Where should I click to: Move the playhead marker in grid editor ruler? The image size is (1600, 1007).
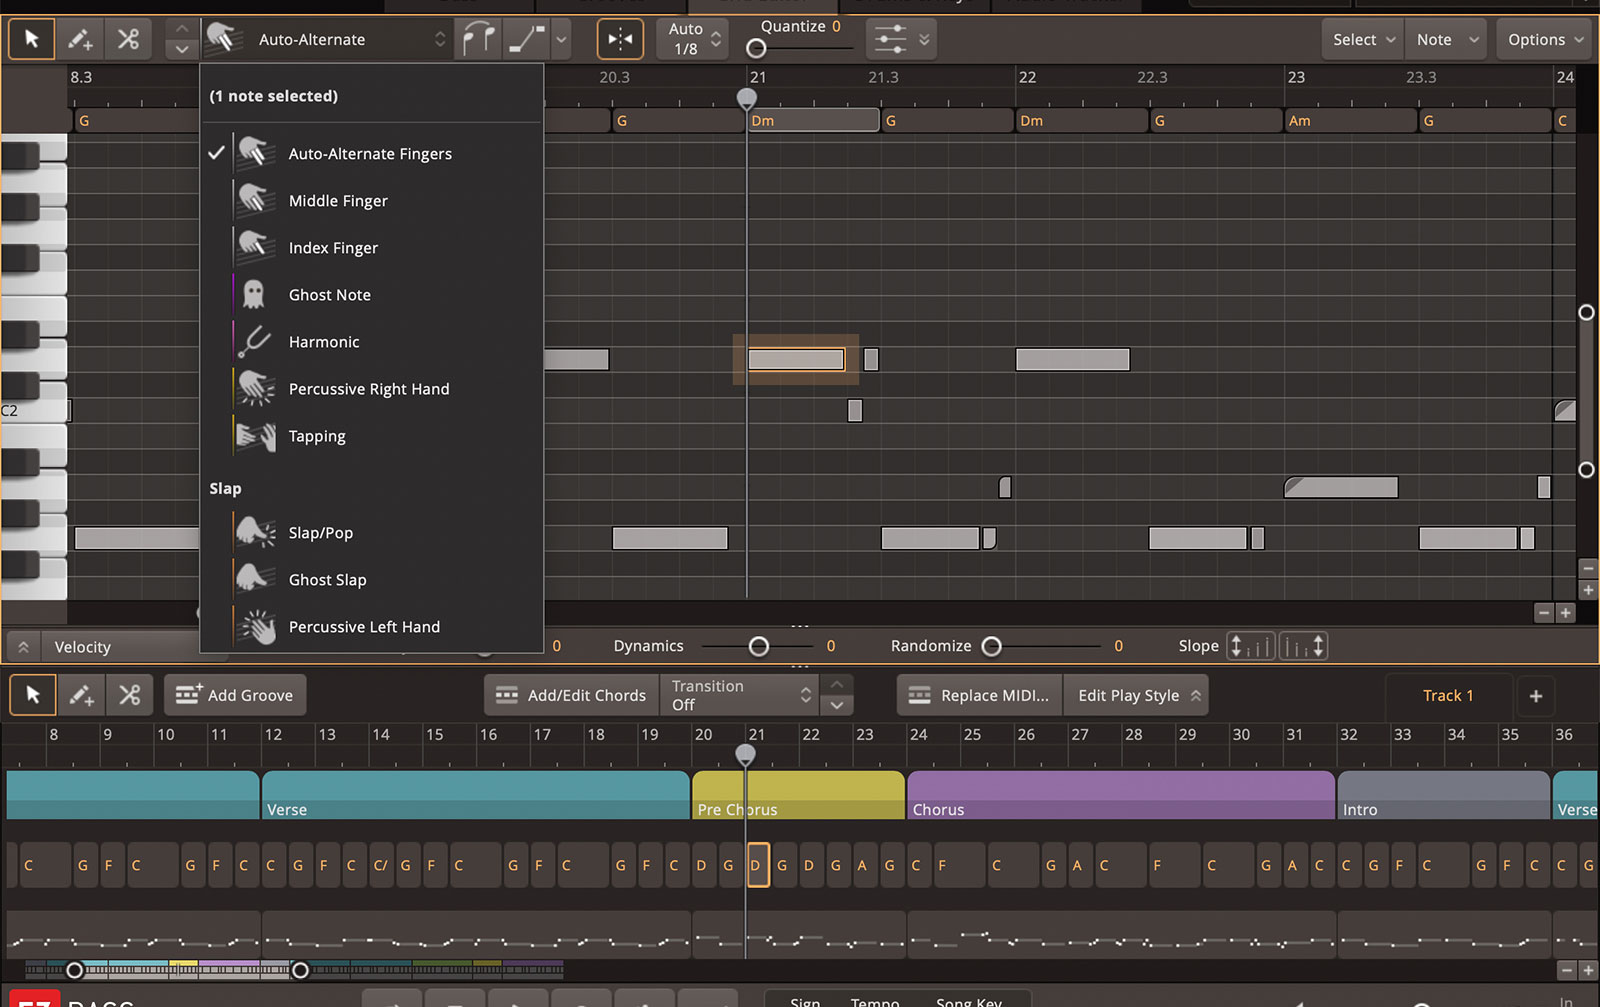tap(746, 98)
